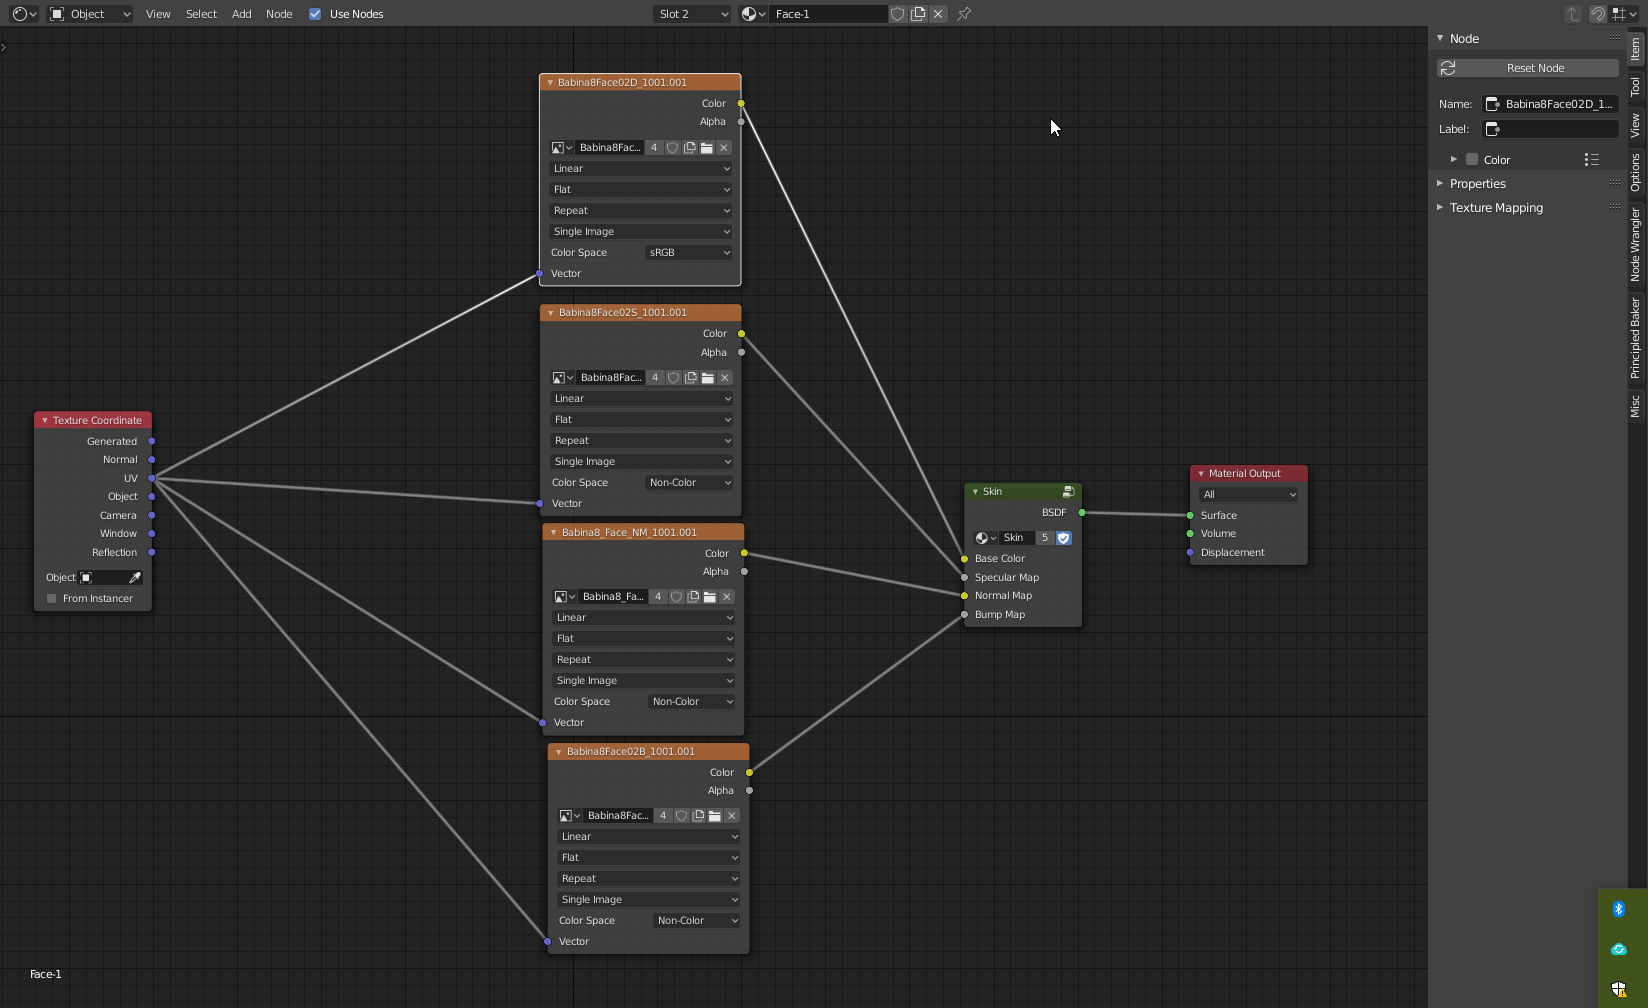Enable custom Color checkbox in Node panel

click(1472, 160)
